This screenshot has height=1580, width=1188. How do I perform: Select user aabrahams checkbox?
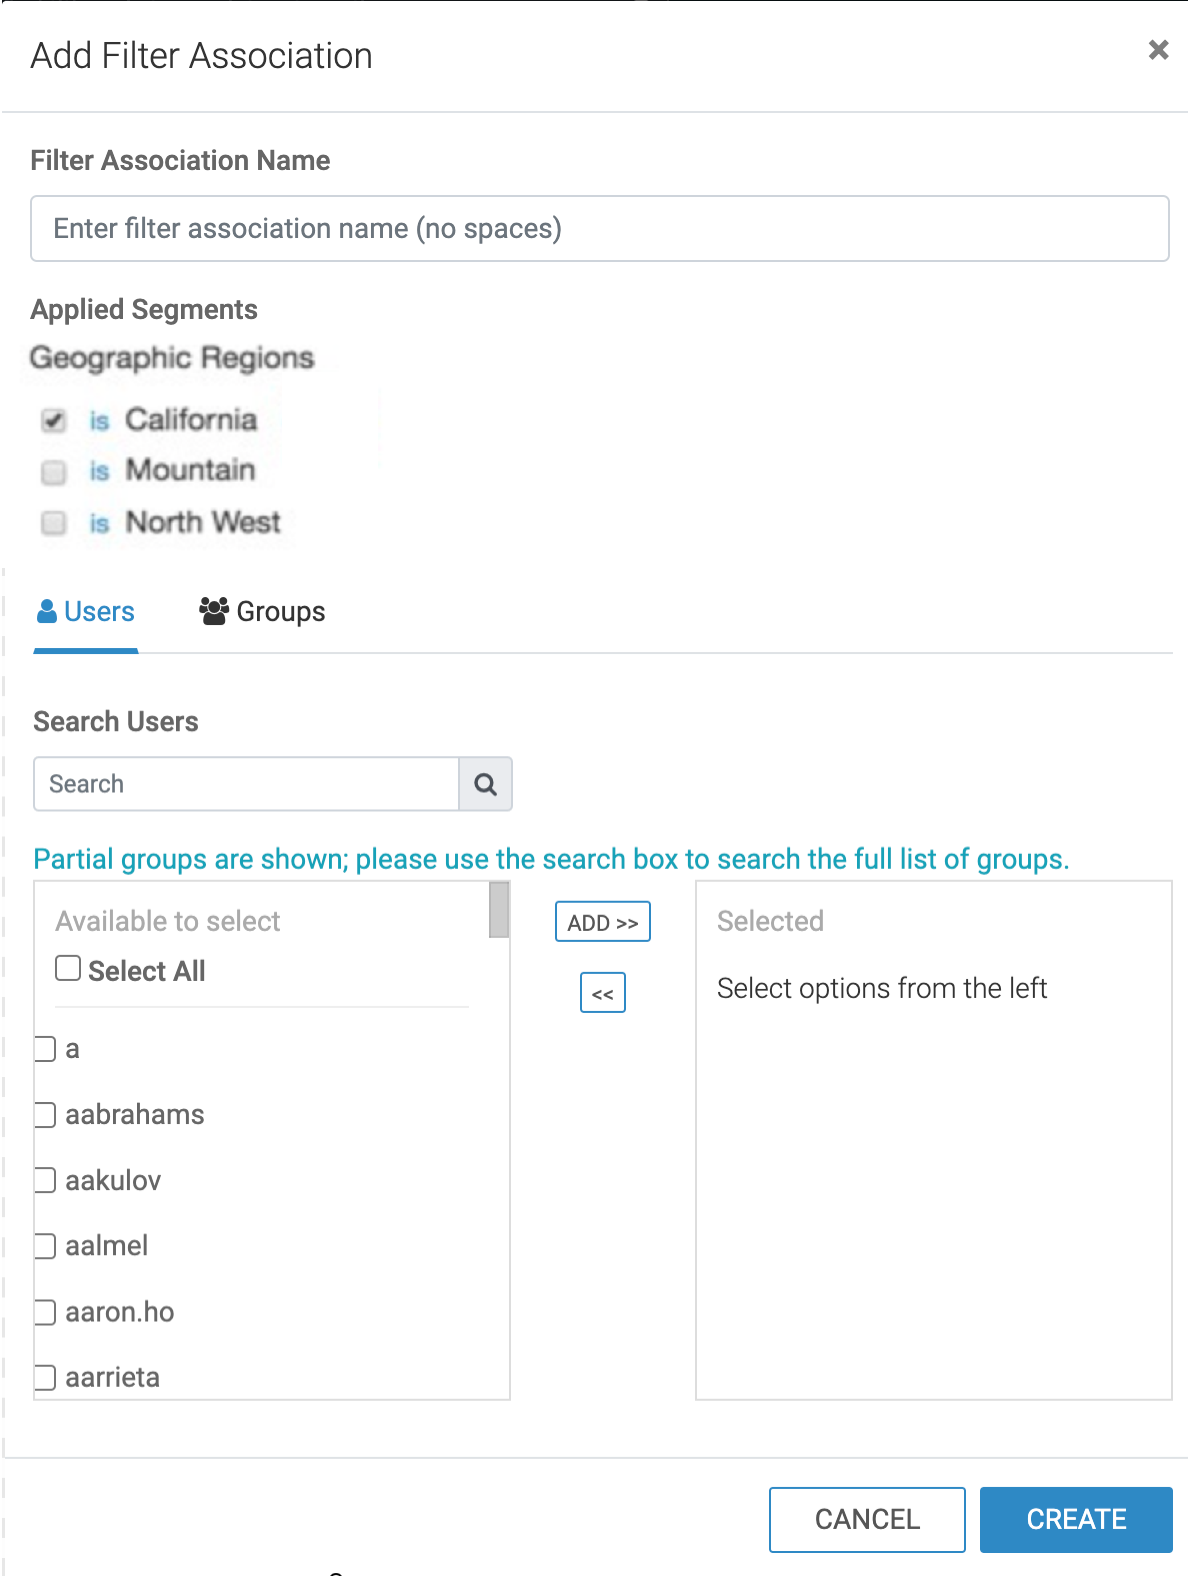[45, 1114]
